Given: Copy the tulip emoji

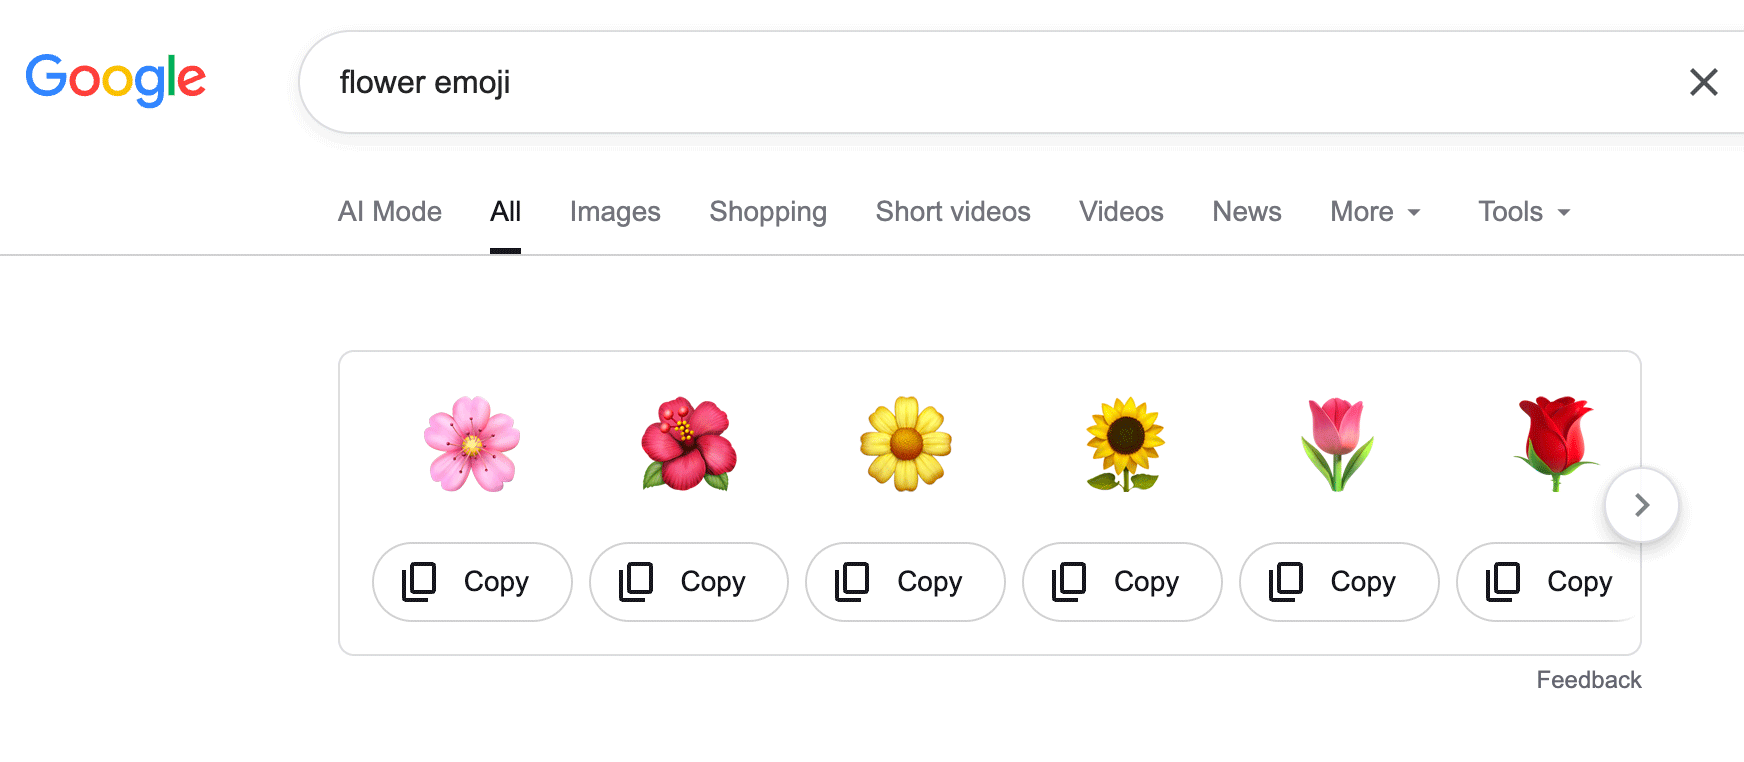Looking at the screenshot, I should 1339,582.
